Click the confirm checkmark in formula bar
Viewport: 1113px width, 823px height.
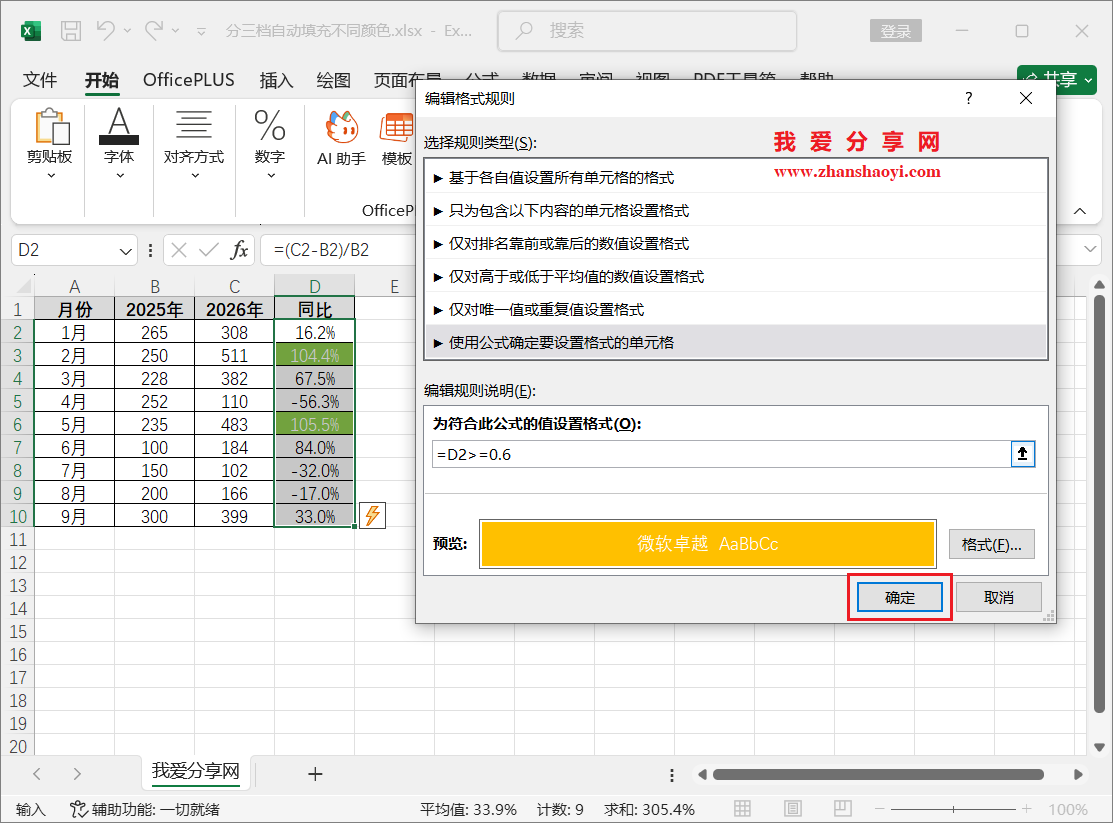[x=209, y=250]
